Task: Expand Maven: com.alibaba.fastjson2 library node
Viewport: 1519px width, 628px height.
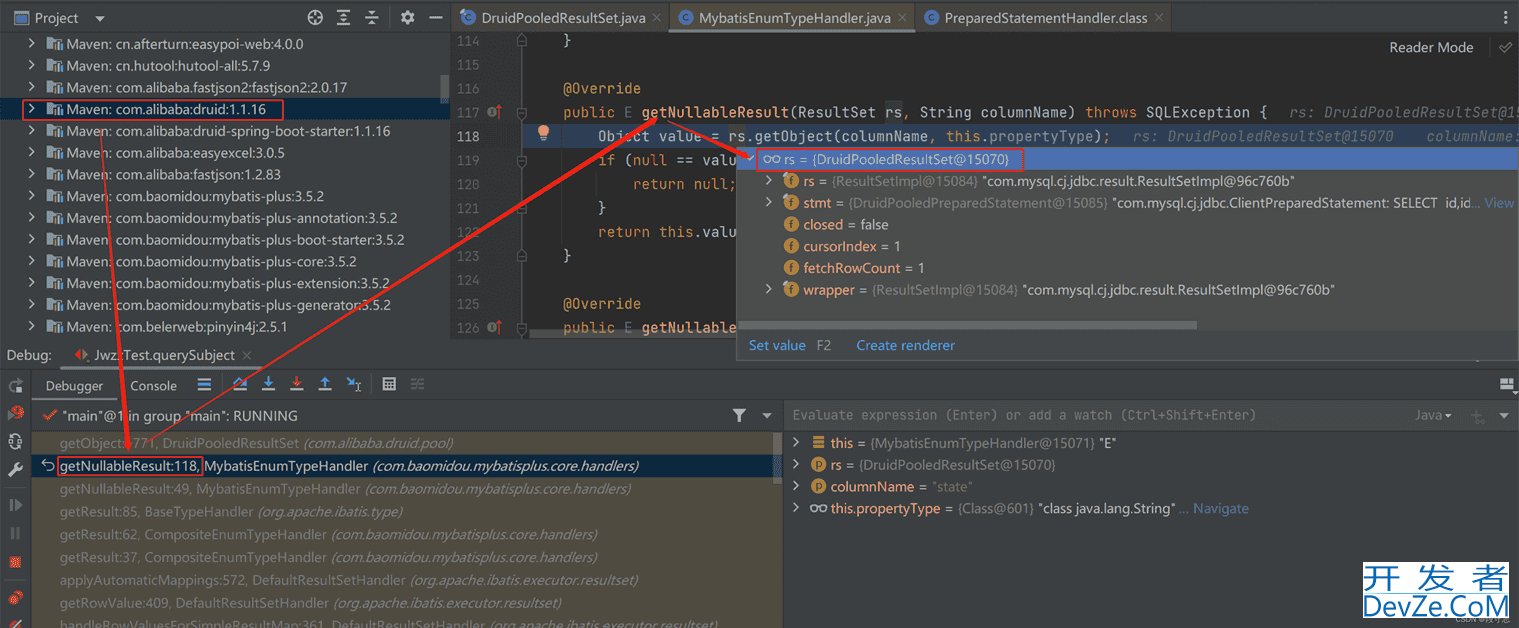Action: point(31,88)
